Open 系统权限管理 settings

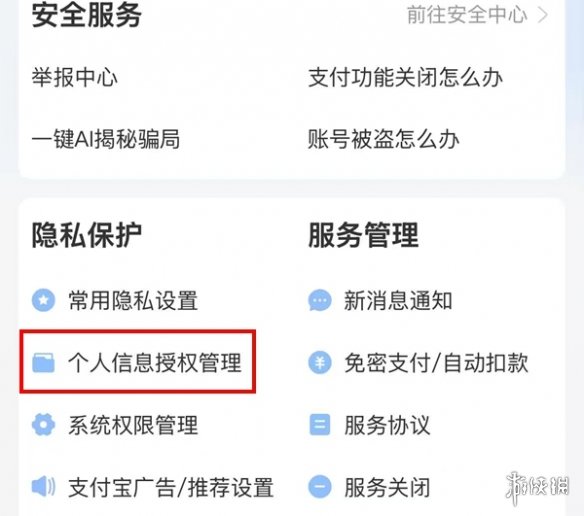click(x=133, y=425)
